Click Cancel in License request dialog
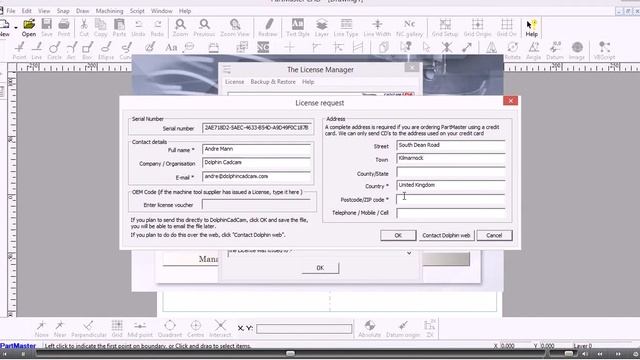 pos(494,235)
